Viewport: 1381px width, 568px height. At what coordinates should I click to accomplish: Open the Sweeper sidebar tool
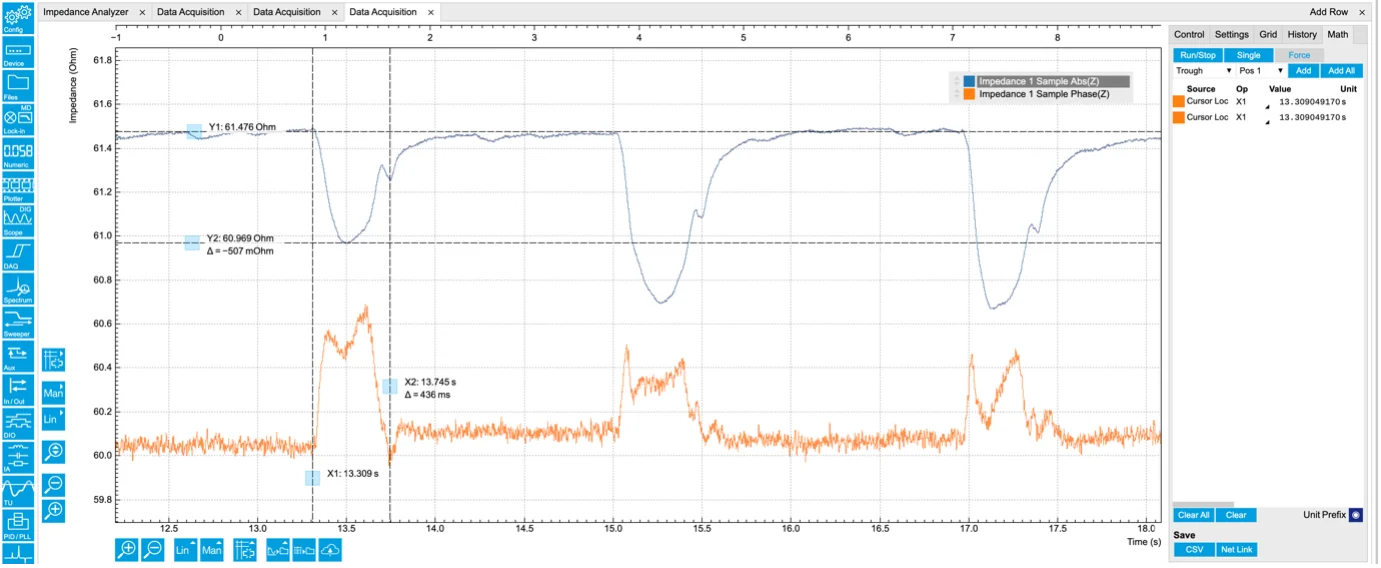[x=18, y=323]
